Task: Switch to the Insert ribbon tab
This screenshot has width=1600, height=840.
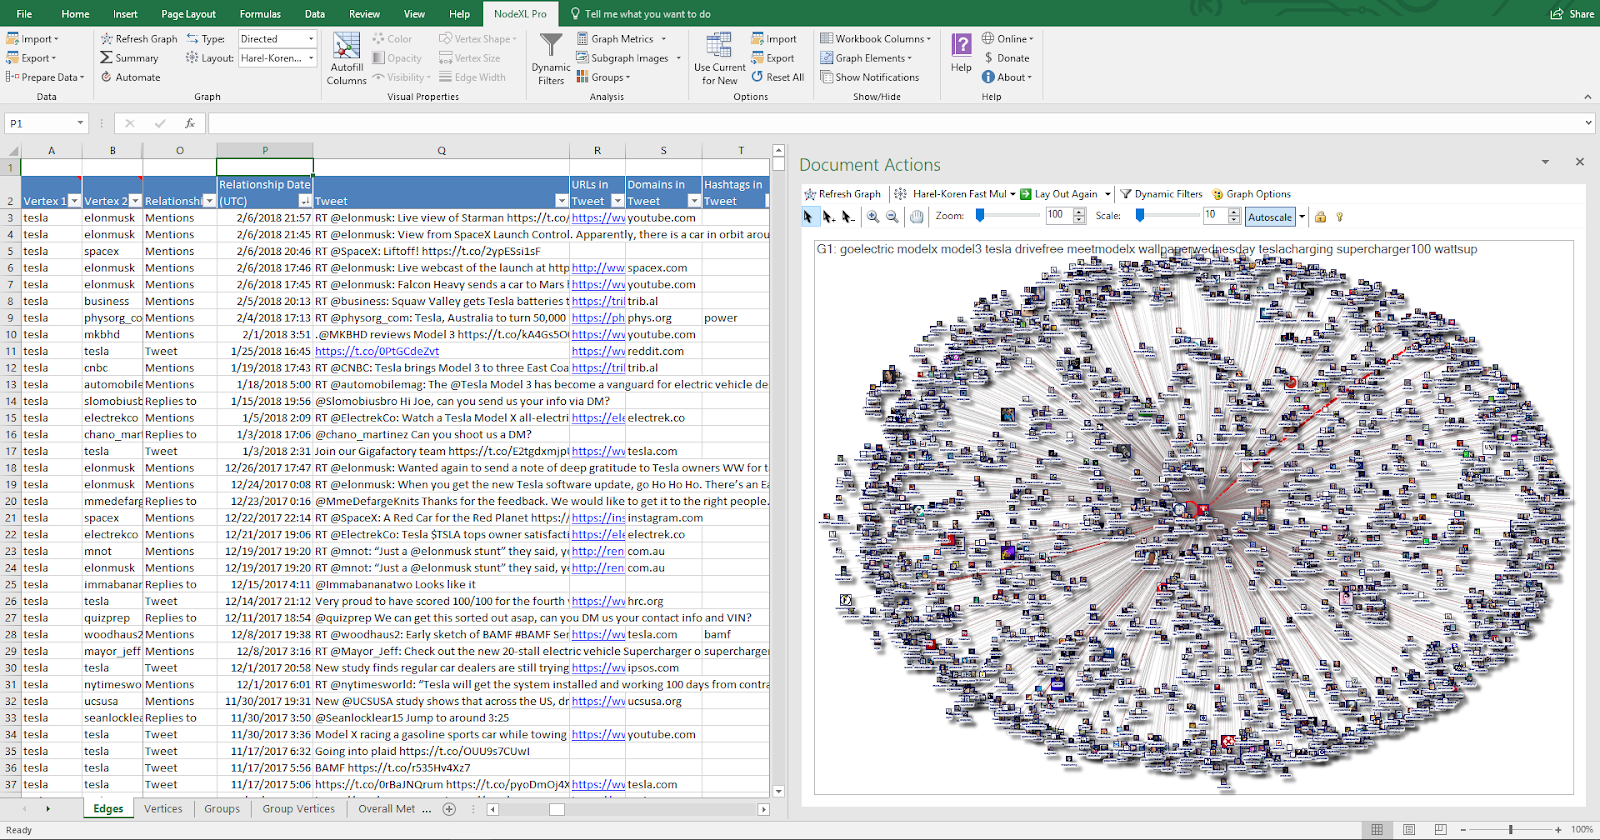Action: pos(125,14)
